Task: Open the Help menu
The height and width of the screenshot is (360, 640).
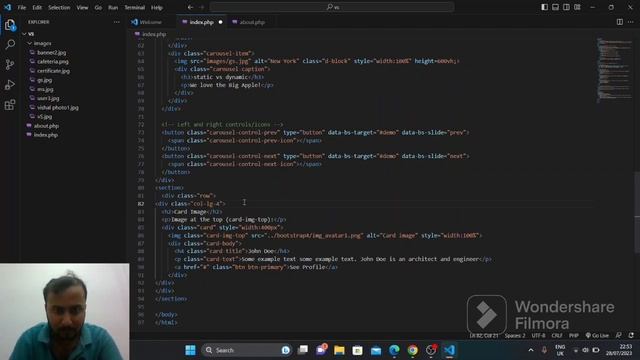Action: pyautogui.click(x=157, y=7)
